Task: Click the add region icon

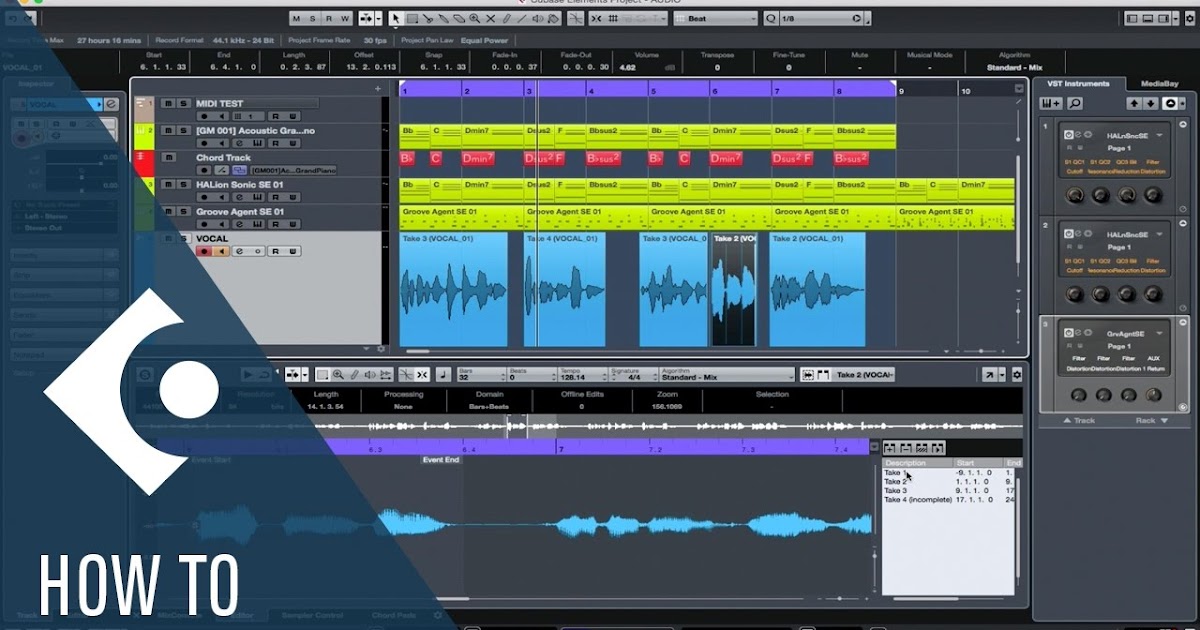Action: 890,448
